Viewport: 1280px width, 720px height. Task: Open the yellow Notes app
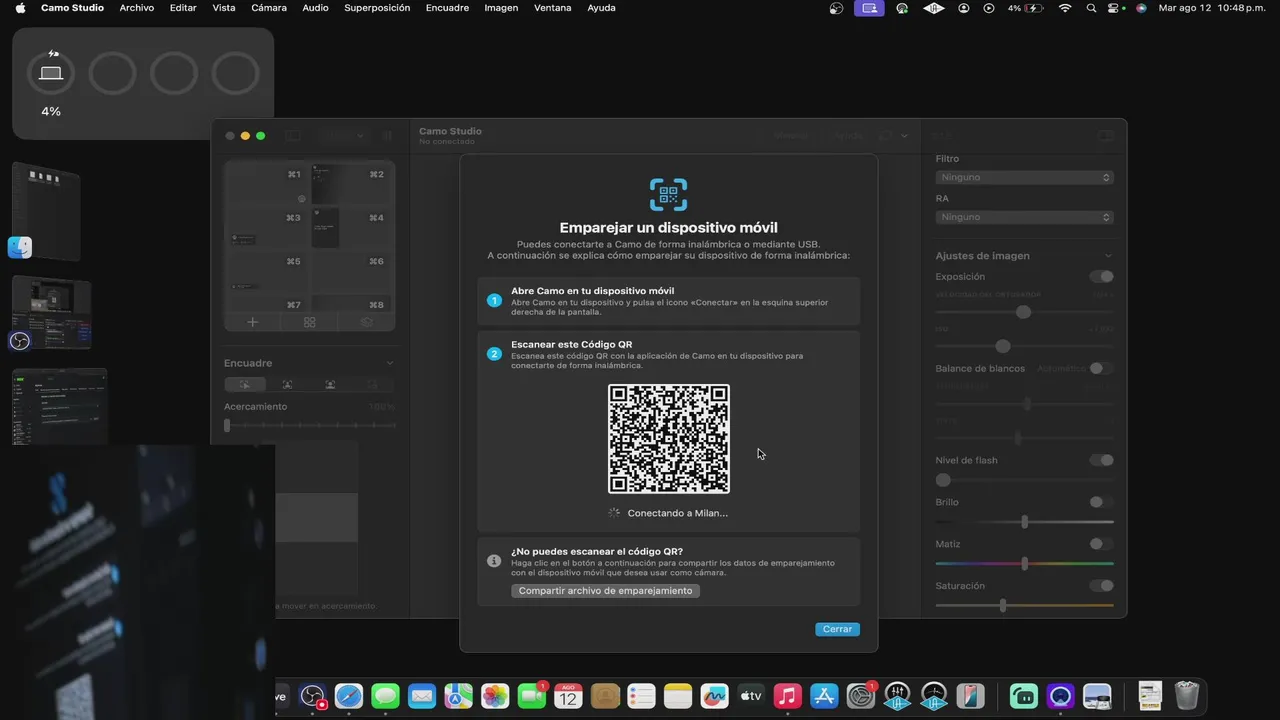pyautogui.click(x=678, y=695)
